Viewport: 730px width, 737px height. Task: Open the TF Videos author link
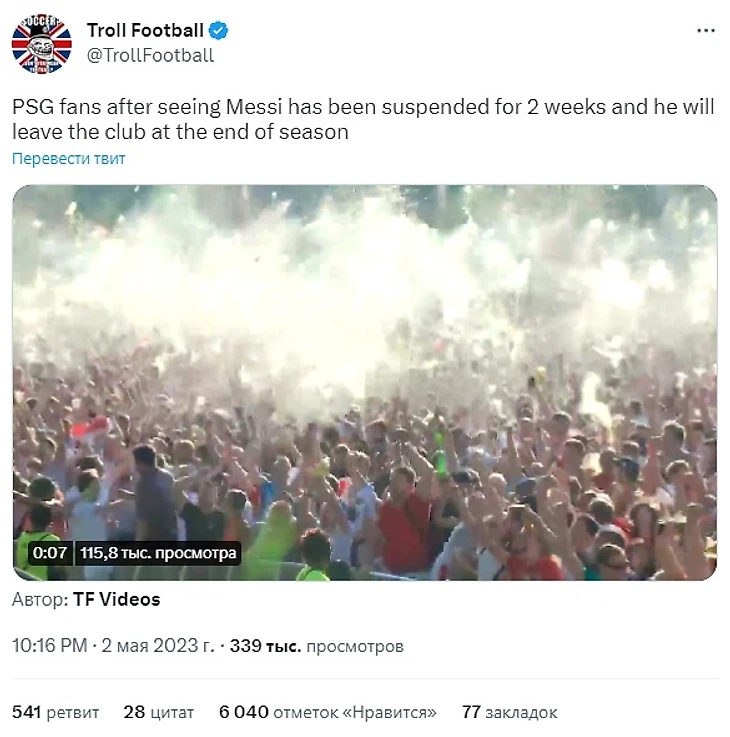coord(117,600)
